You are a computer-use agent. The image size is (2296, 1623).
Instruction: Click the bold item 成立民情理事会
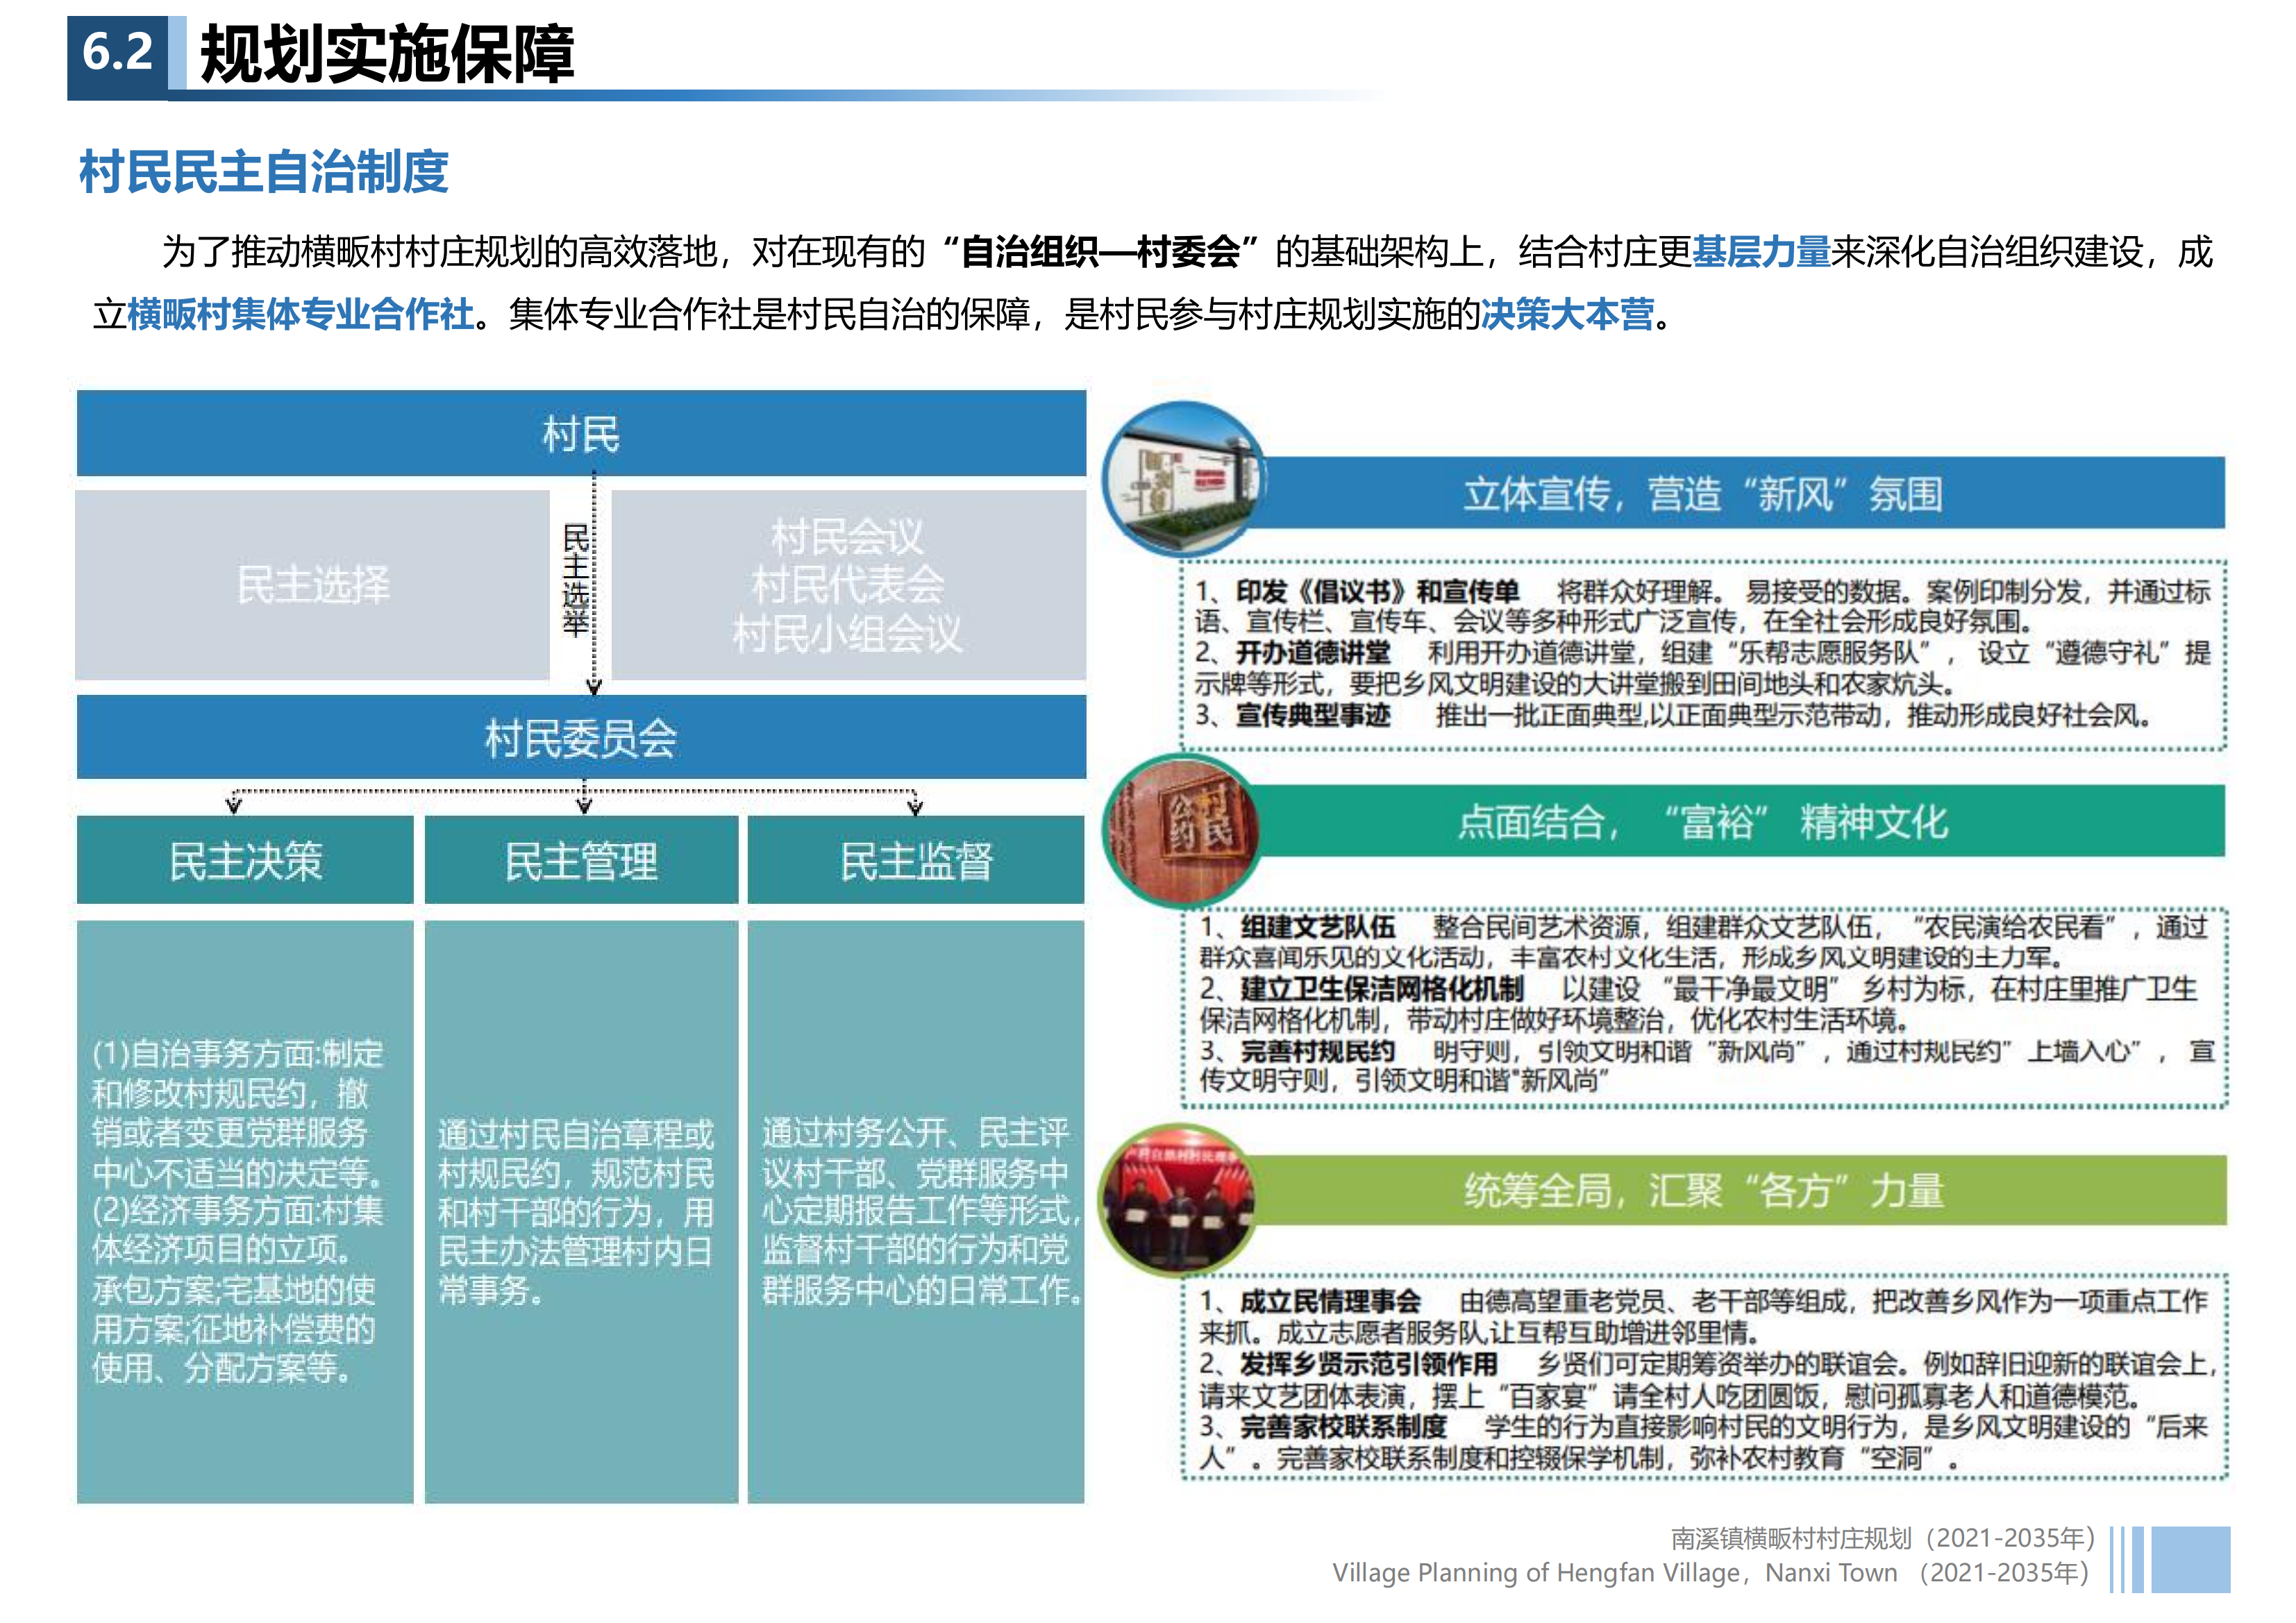coord(1330,1301)
